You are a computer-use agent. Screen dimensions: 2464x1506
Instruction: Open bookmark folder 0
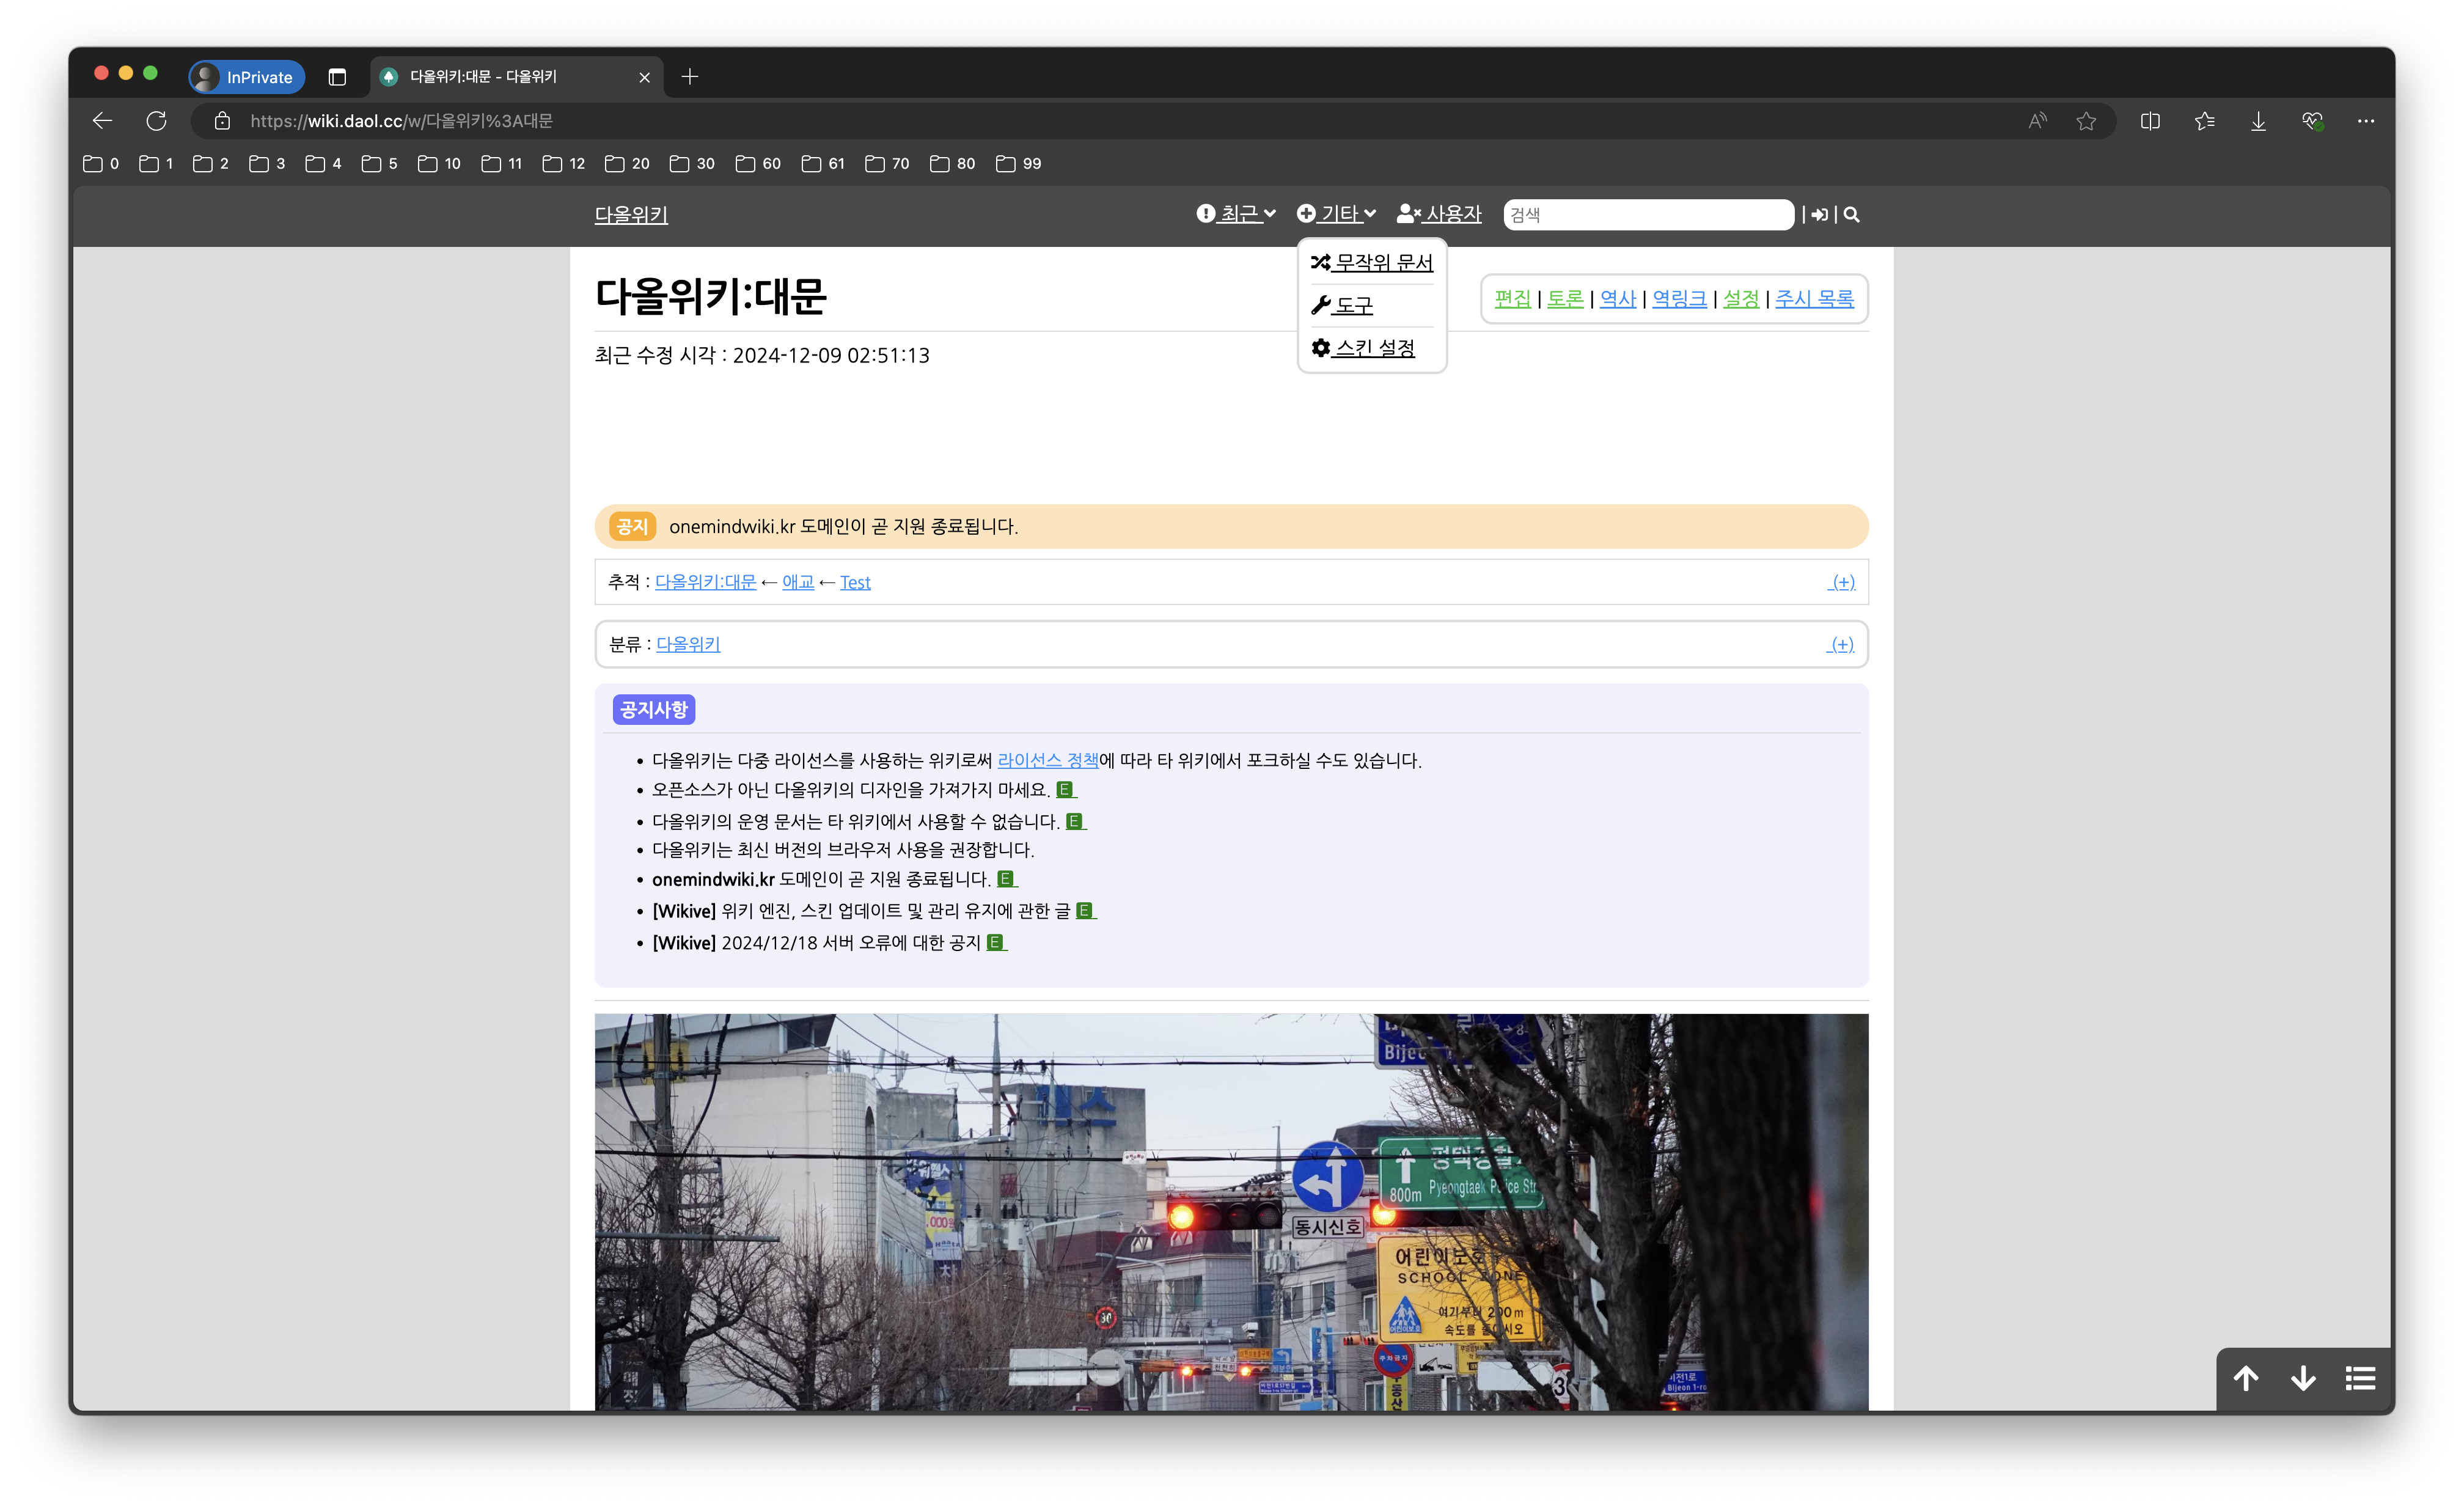click(101, 164)
